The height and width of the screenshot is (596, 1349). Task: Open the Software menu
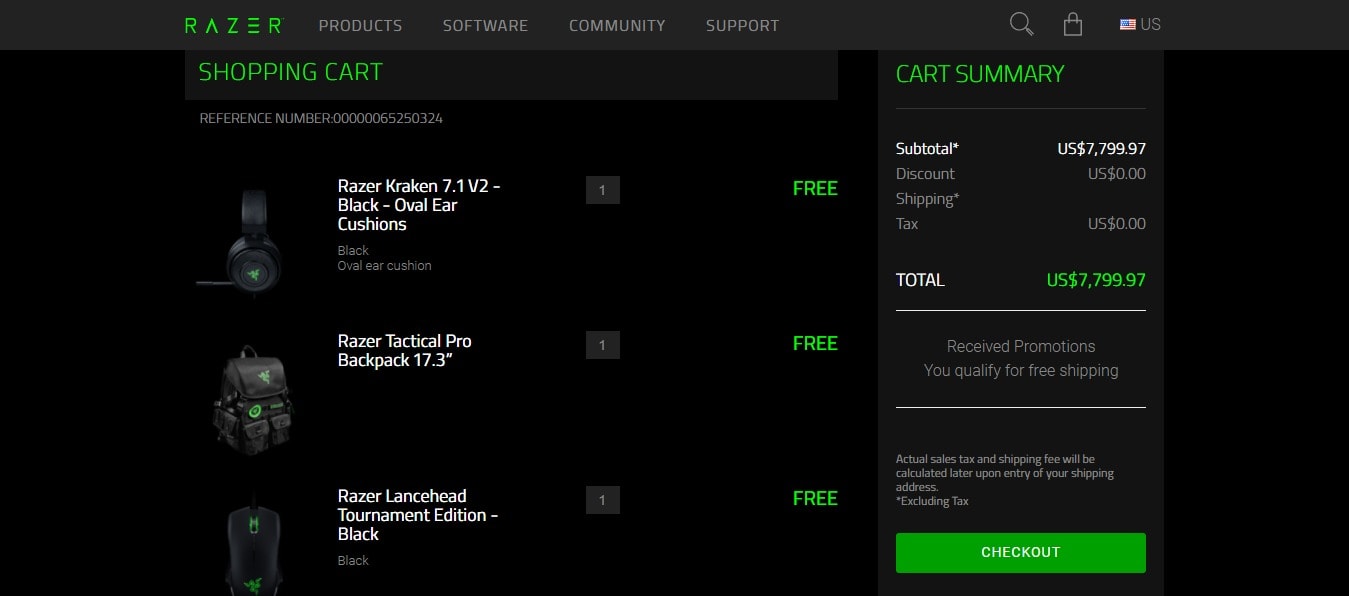(485, 25)
